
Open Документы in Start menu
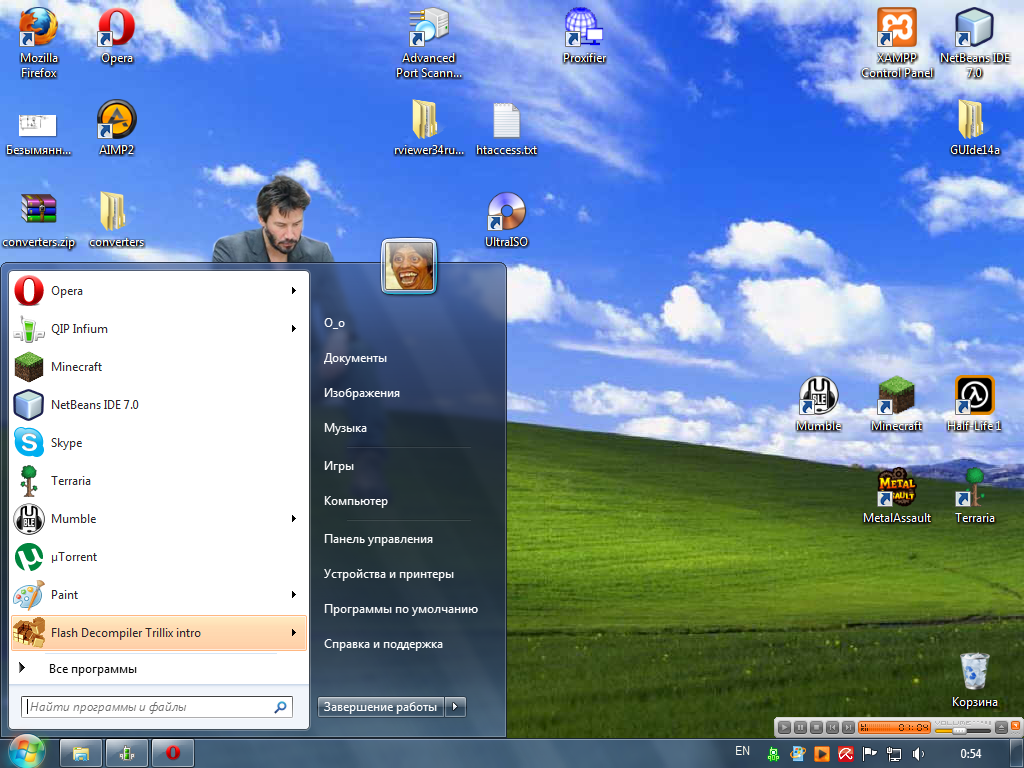355,358
